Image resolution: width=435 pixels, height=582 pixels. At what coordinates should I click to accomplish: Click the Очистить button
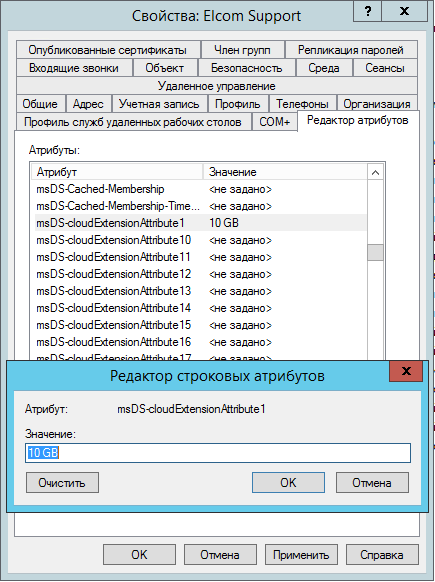click(x=62, y=483)
